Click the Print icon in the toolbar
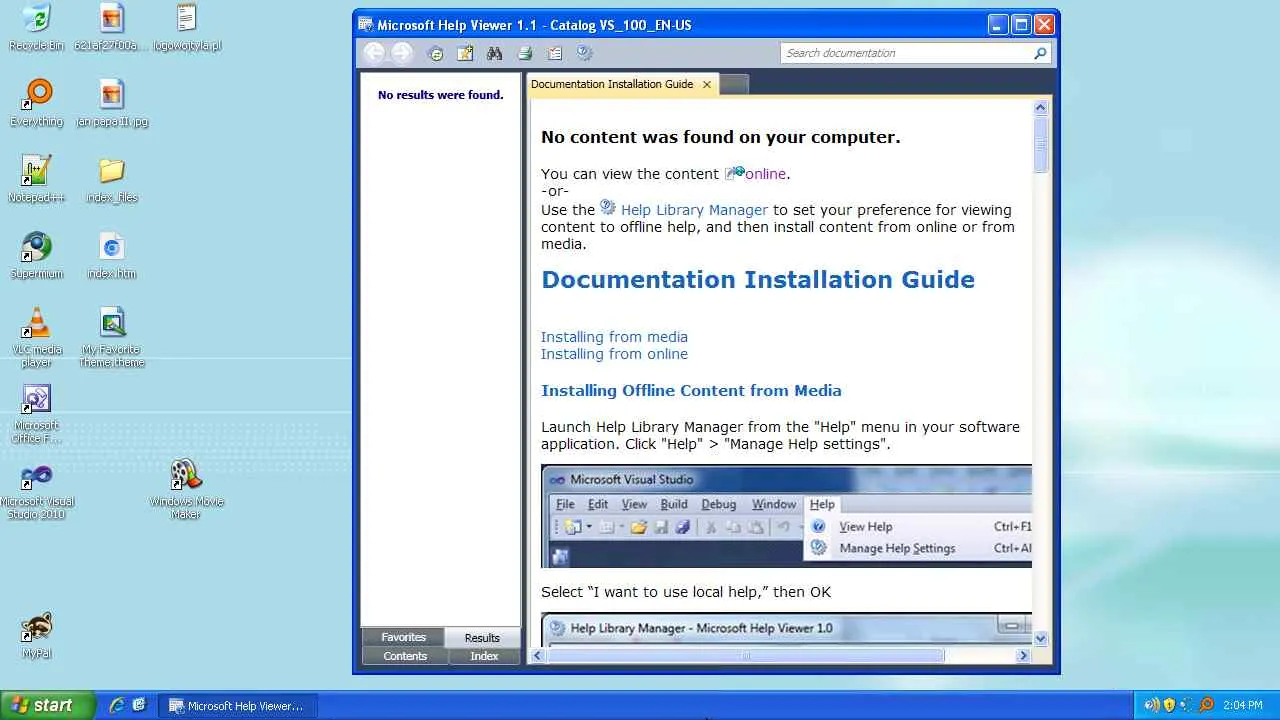The height and width of the screenshot is (720, 1280). coord(525,54)
